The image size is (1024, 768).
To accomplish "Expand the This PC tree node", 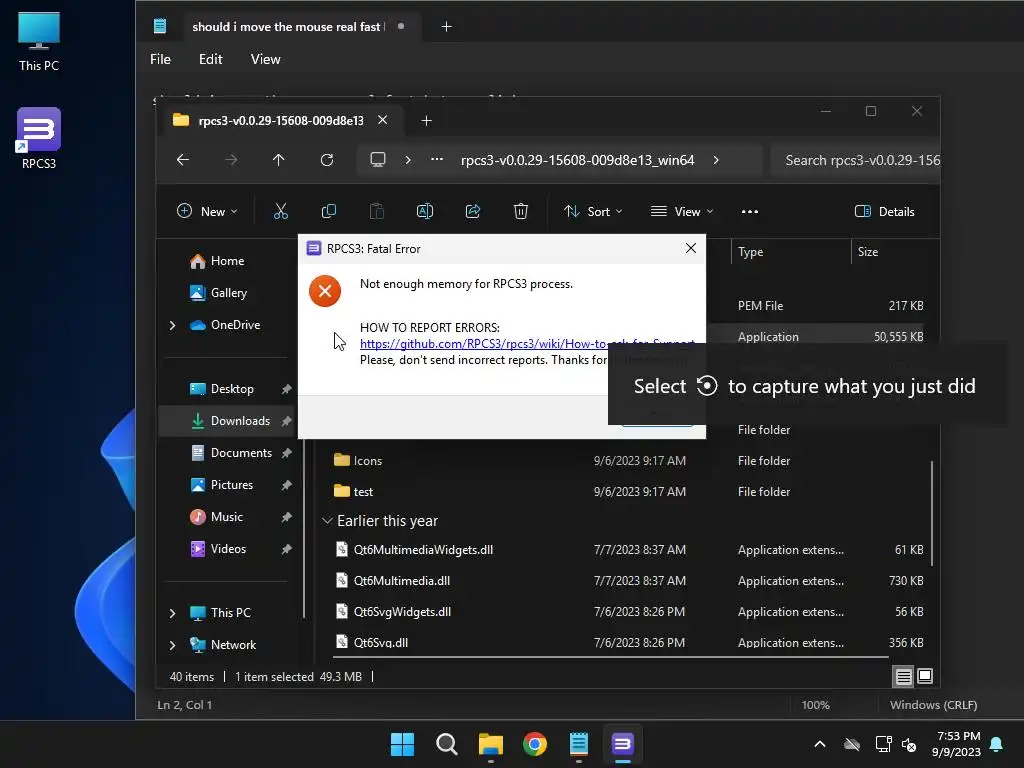I will click(172, 613).
